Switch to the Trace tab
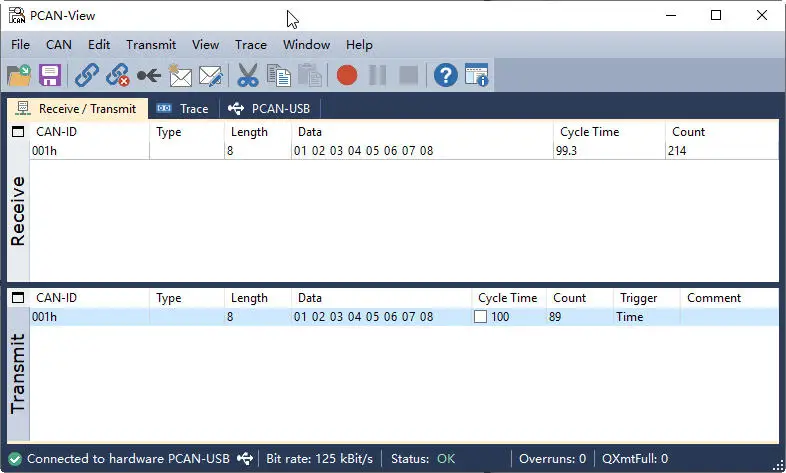This screenshot has height=473, width=786. click(x=183, y=109)
